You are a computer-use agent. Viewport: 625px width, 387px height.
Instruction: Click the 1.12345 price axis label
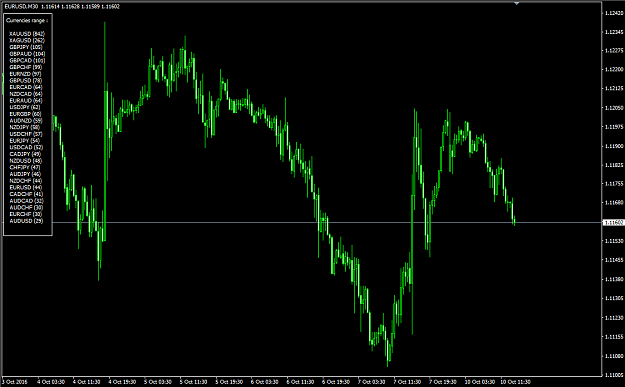coord(614,32)
